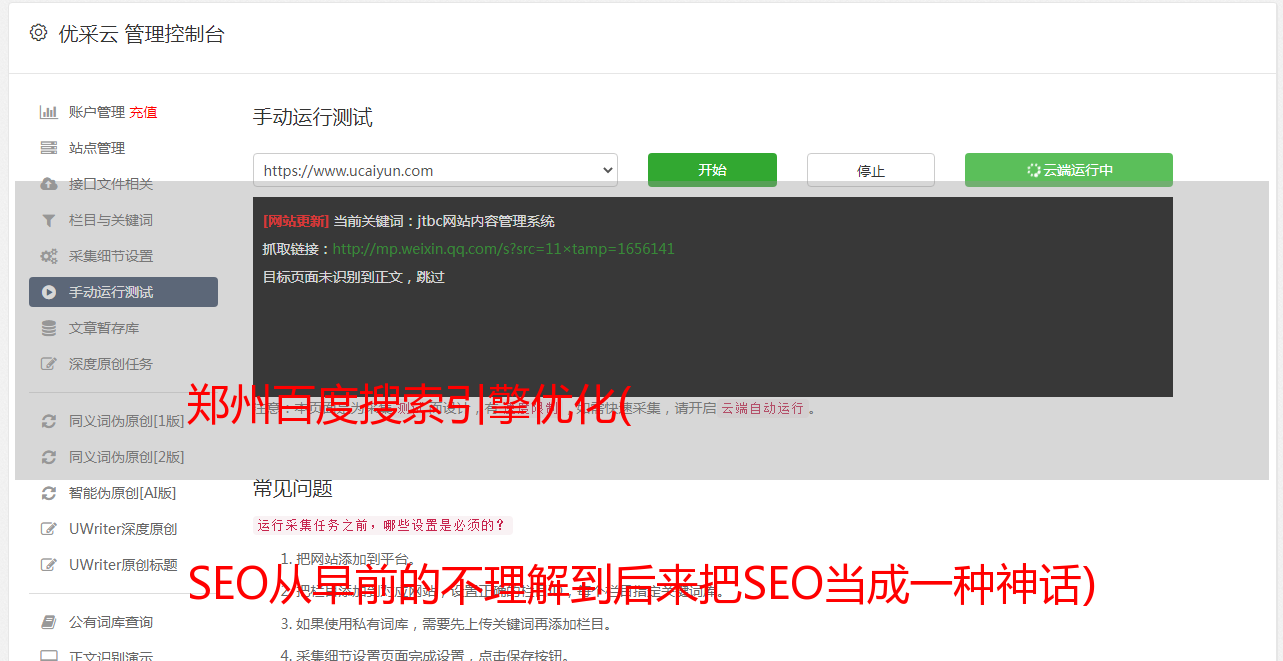Click the book icon for 公有词库查询
Image resolution: width=1283 pixels, height=661 pixels.
[x=48, y=622]
